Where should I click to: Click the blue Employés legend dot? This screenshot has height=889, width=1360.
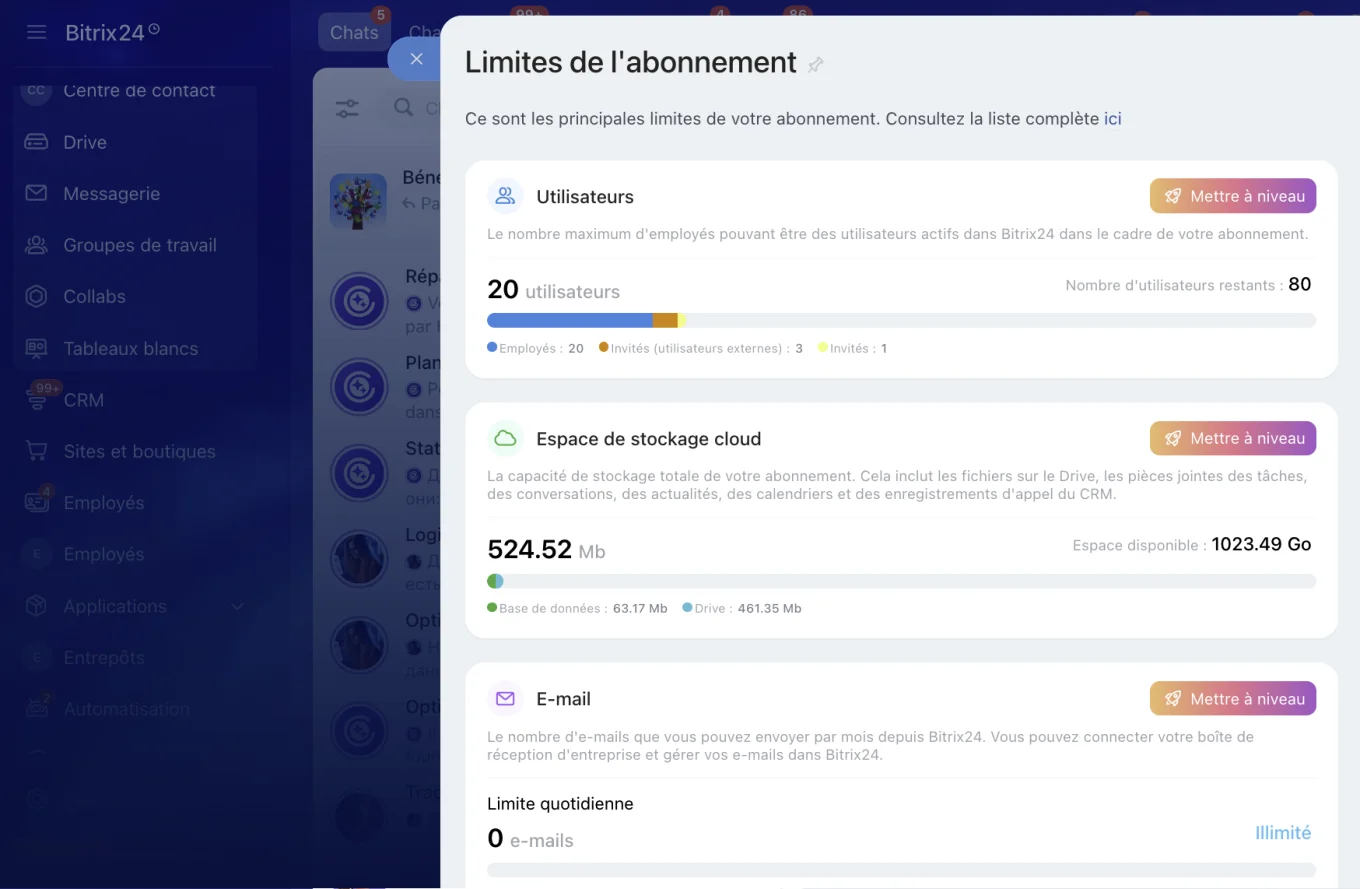coord(492,347)
